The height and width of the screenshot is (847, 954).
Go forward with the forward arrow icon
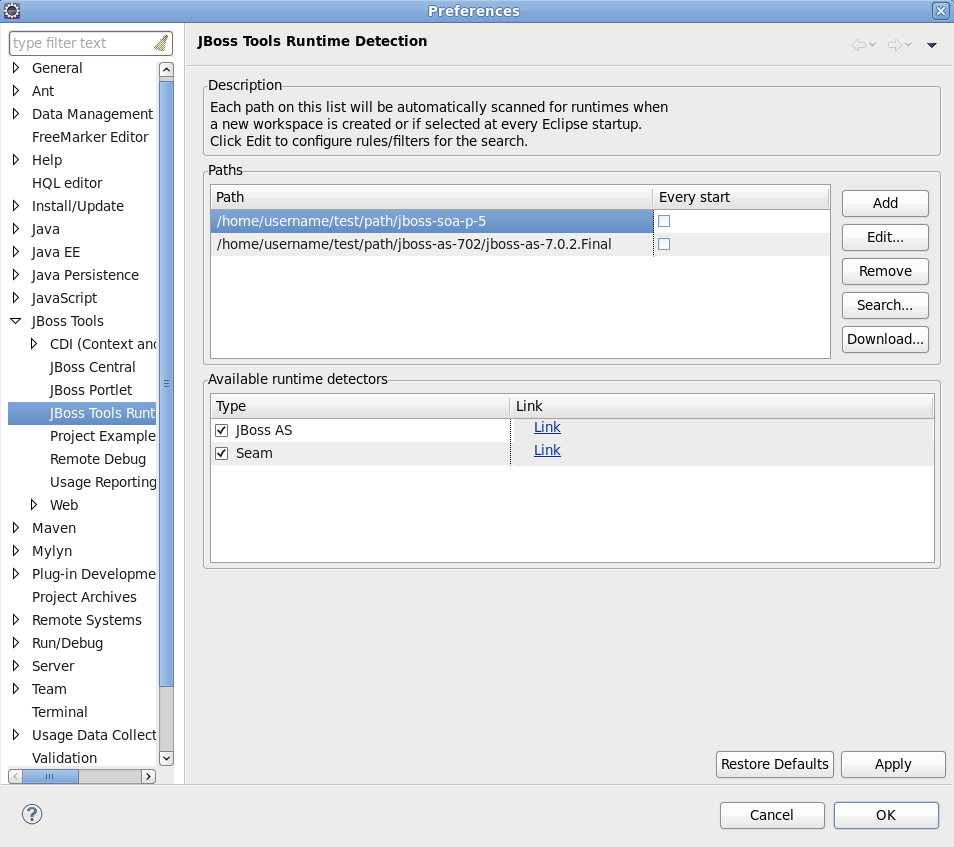pos(895,44)
